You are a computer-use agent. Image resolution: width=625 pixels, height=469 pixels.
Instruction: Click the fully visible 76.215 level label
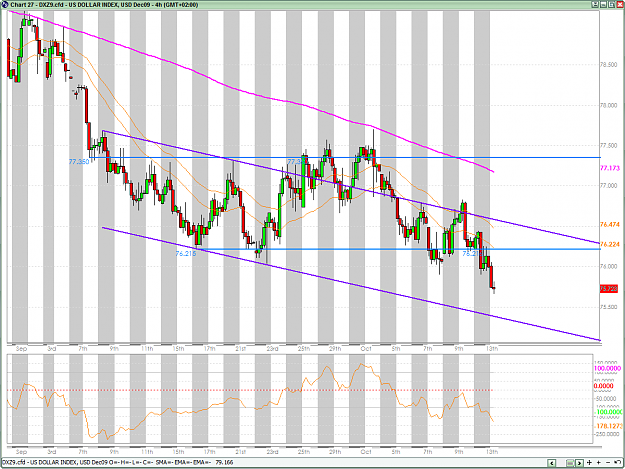[186, 253]
